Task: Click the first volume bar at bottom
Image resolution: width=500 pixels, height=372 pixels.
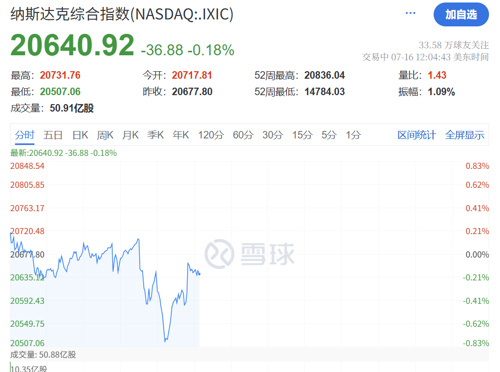Action: (x=11, y=367)
